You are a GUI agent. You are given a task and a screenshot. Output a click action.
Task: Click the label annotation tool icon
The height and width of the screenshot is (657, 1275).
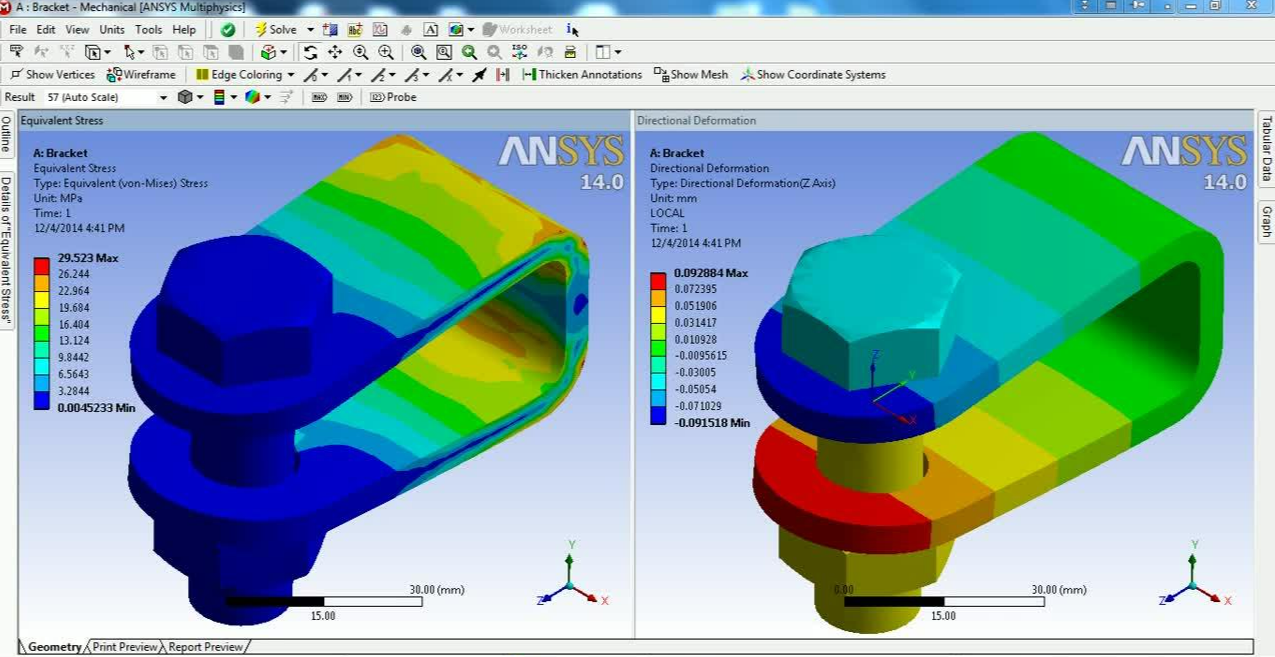pyautogui.click(x=16, y=52)
